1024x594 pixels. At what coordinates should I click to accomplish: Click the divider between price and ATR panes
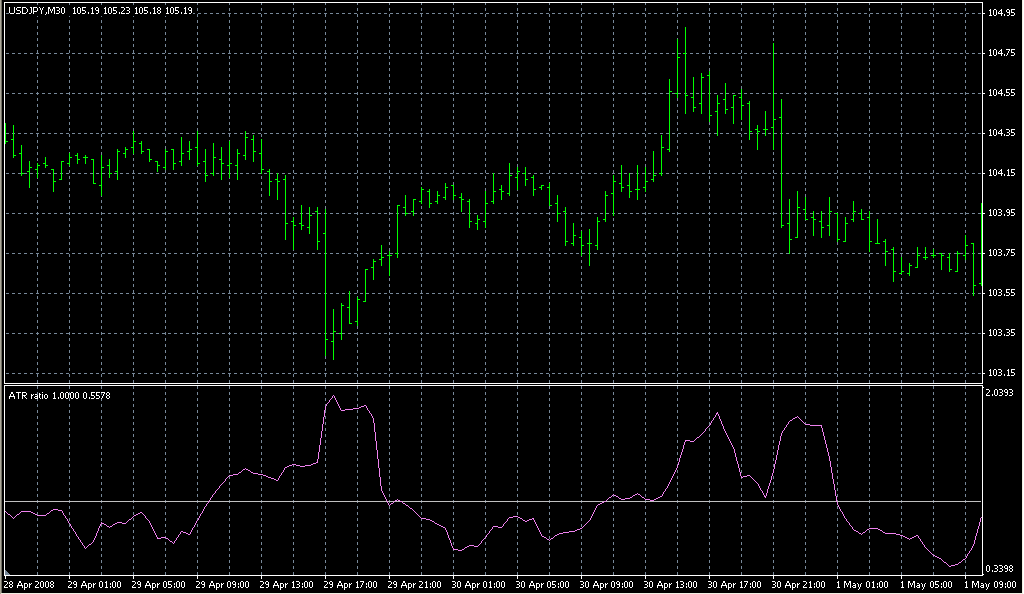coord(500,383)
